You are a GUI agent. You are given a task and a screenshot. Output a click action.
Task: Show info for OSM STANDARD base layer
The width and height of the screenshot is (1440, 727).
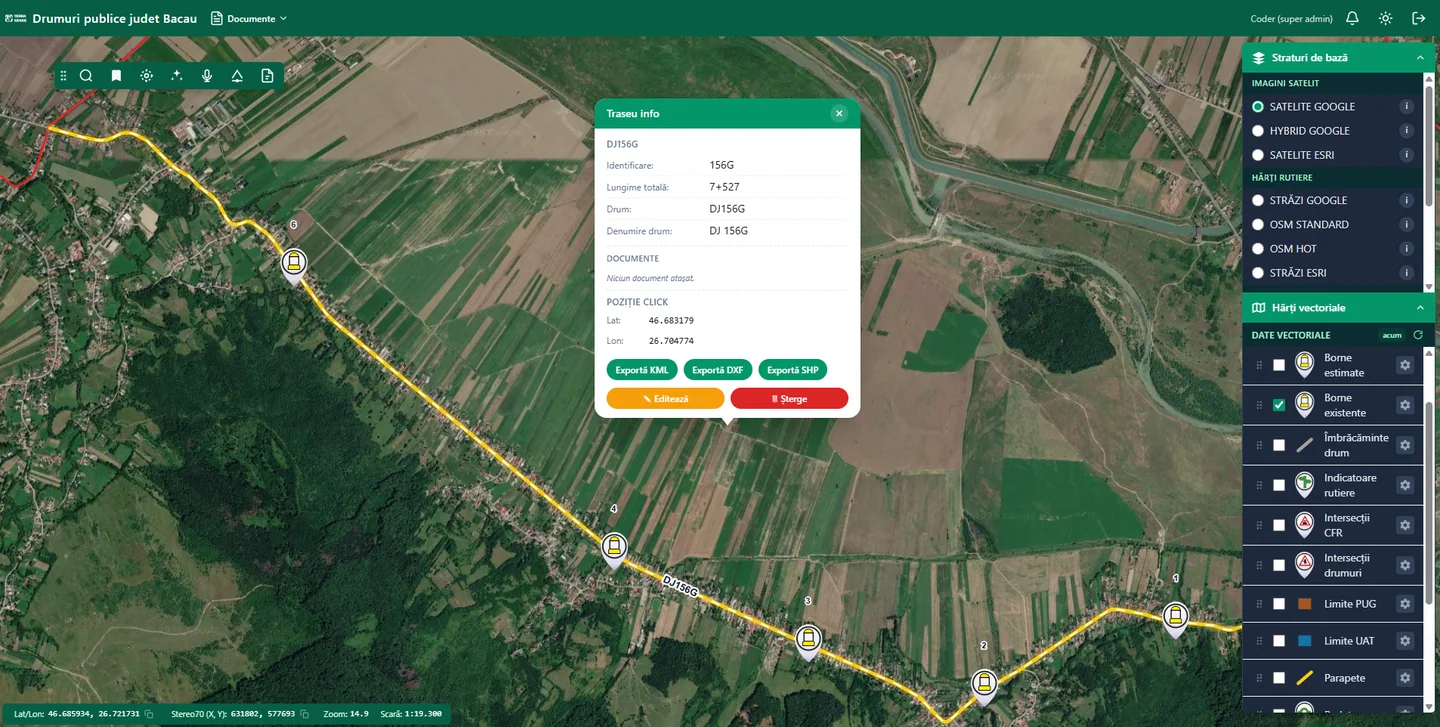(1406, 225)
